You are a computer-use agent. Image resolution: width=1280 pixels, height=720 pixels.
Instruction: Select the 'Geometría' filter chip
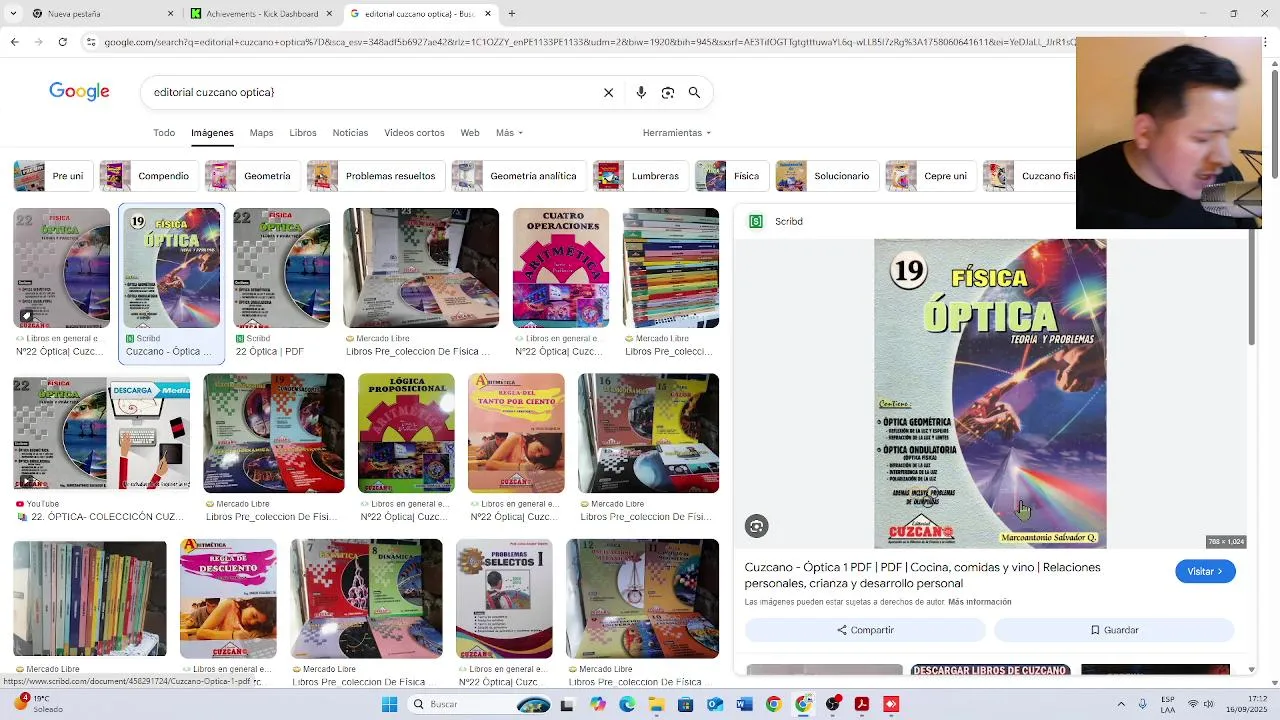point(253,176)
